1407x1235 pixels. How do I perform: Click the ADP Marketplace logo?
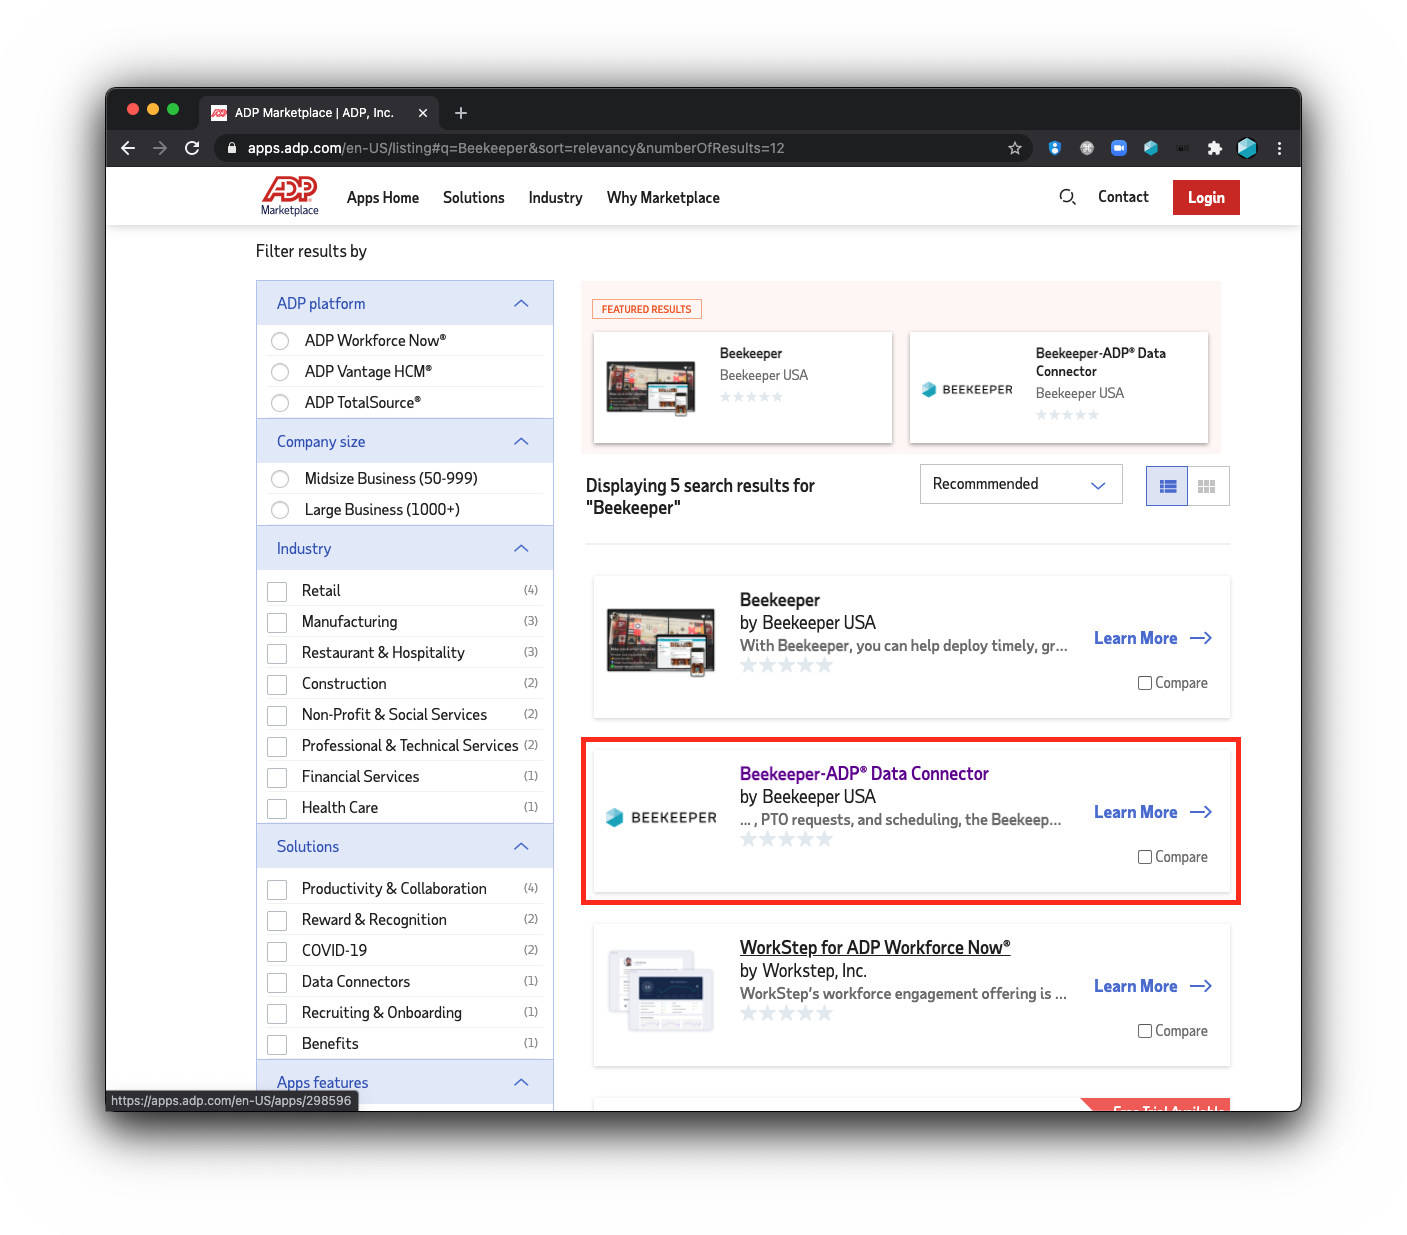point(290,196)
